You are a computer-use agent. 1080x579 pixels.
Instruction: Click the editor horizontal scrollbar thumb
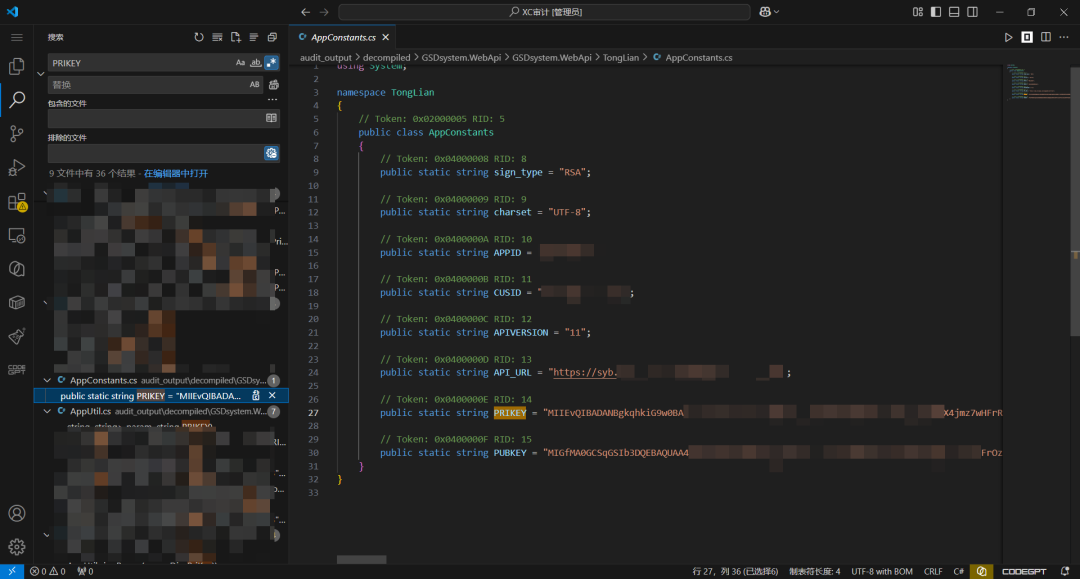click(362, 560)
